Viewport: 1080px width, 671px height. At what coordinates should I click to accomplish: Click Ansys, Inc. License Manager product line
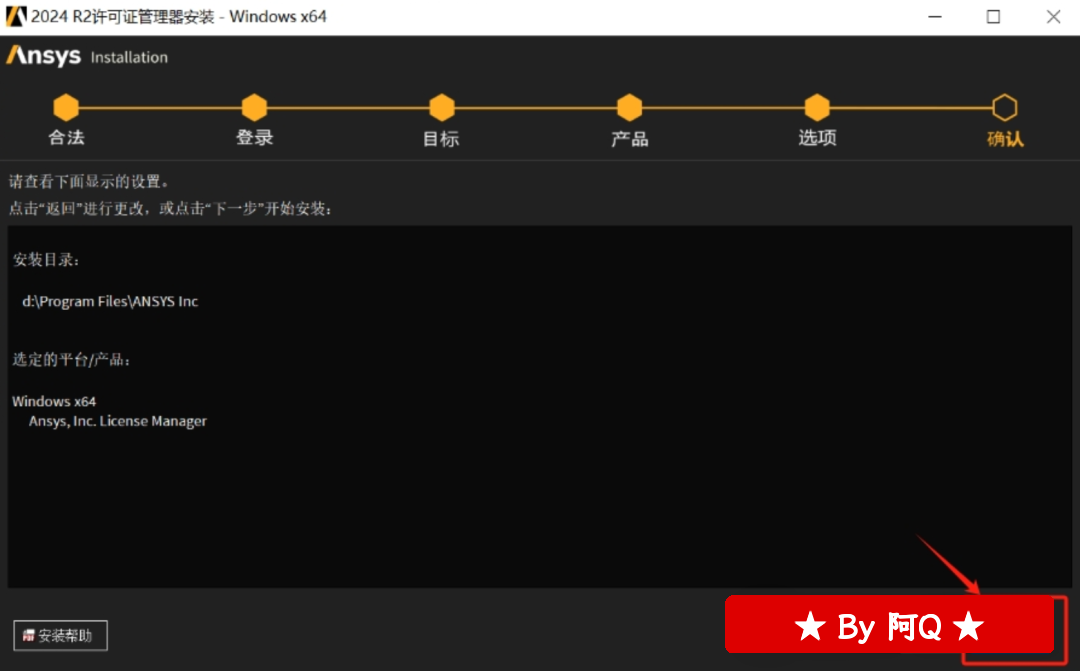[x=117, y=421]
